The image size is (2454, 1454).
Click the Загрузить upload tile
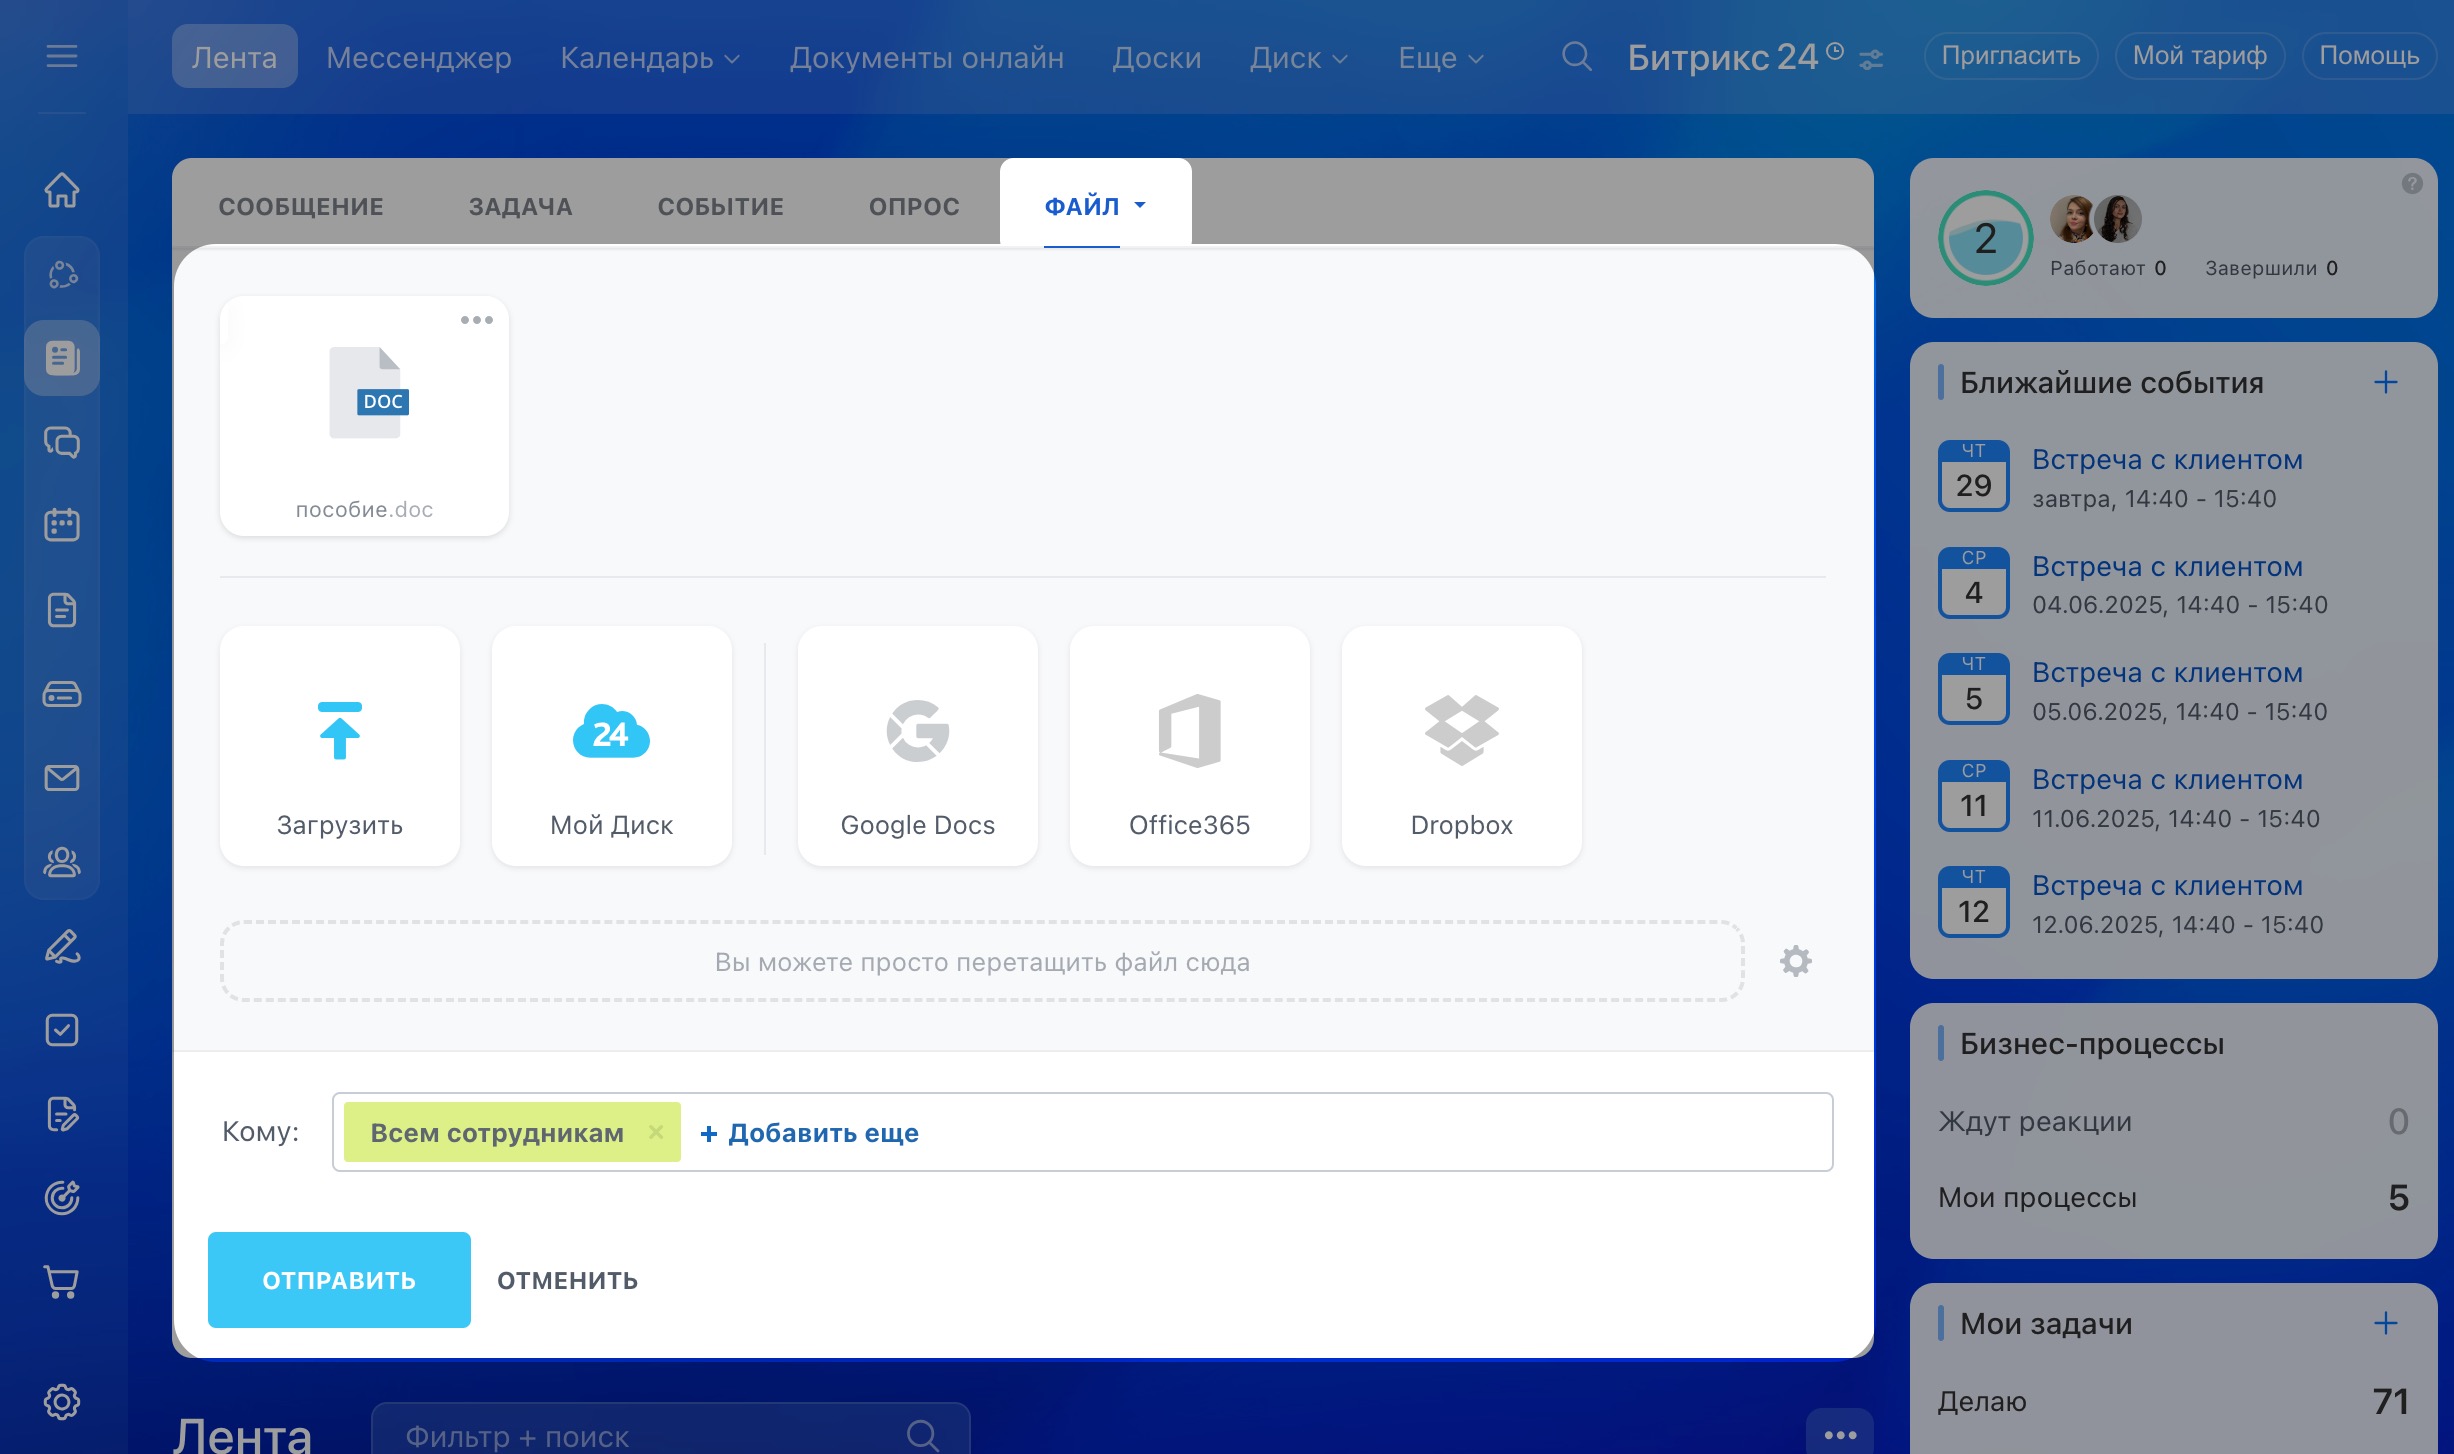tap(340, 746)
